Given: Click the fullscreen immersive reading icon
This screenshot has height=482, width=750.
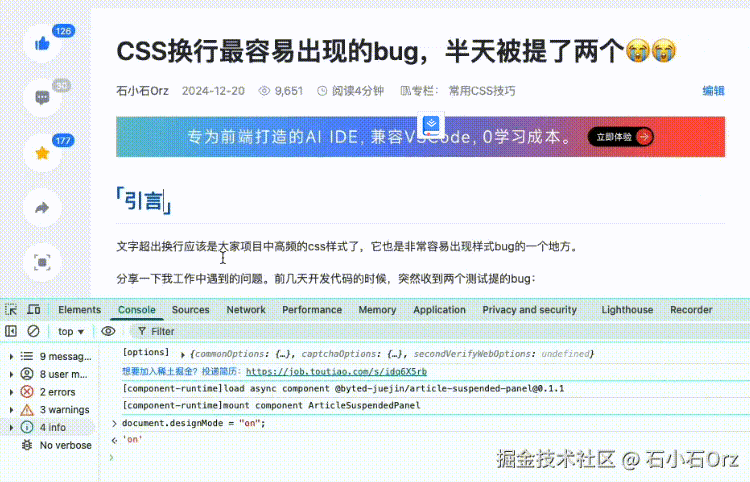Looking at the screenshot, I should (x=42, y=263).
